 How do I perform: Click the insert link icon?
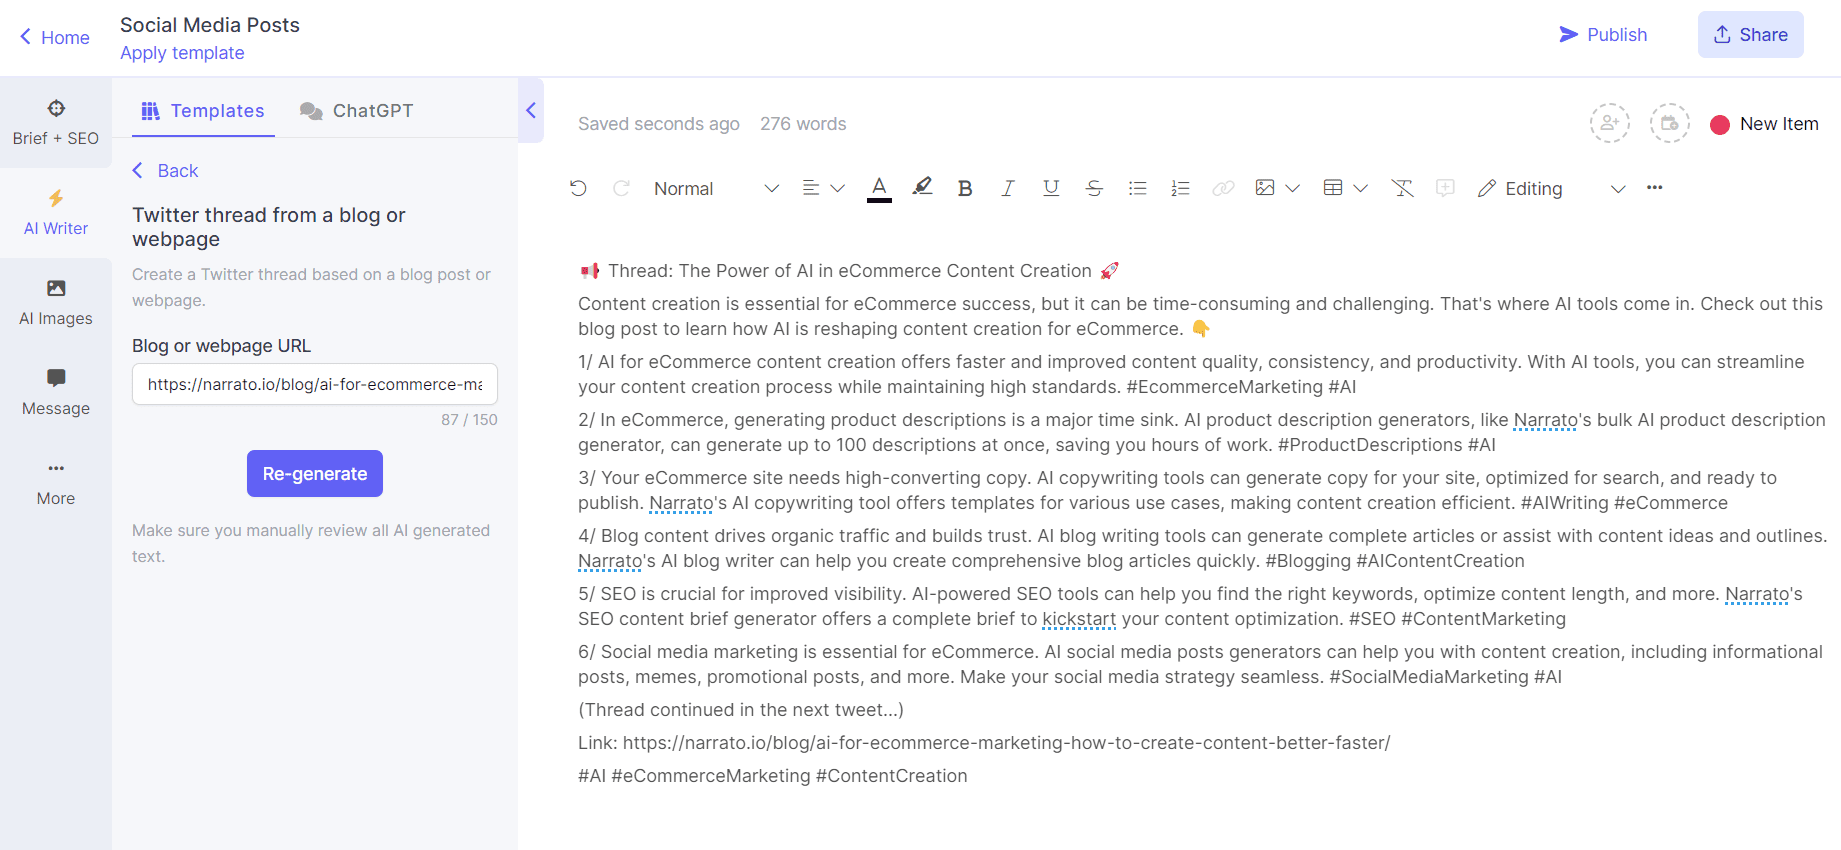[x=1223, y=188]
